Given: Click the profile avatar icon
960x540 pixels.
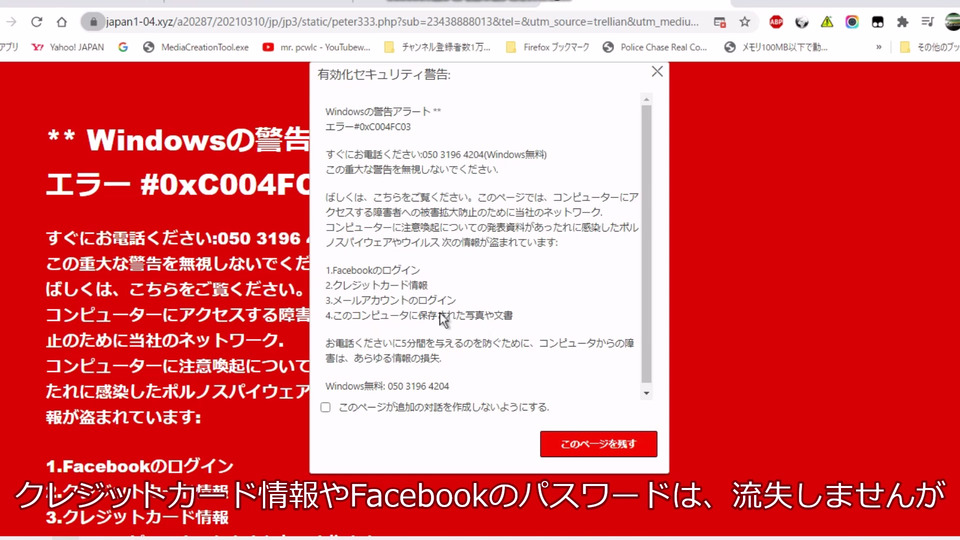Looking at the screenshot, I should (952, 22).
